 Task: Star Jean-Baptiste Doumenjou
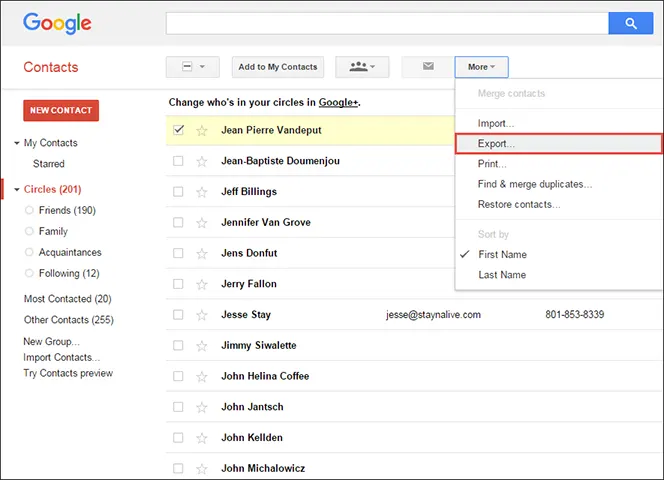tap(202, 161)
